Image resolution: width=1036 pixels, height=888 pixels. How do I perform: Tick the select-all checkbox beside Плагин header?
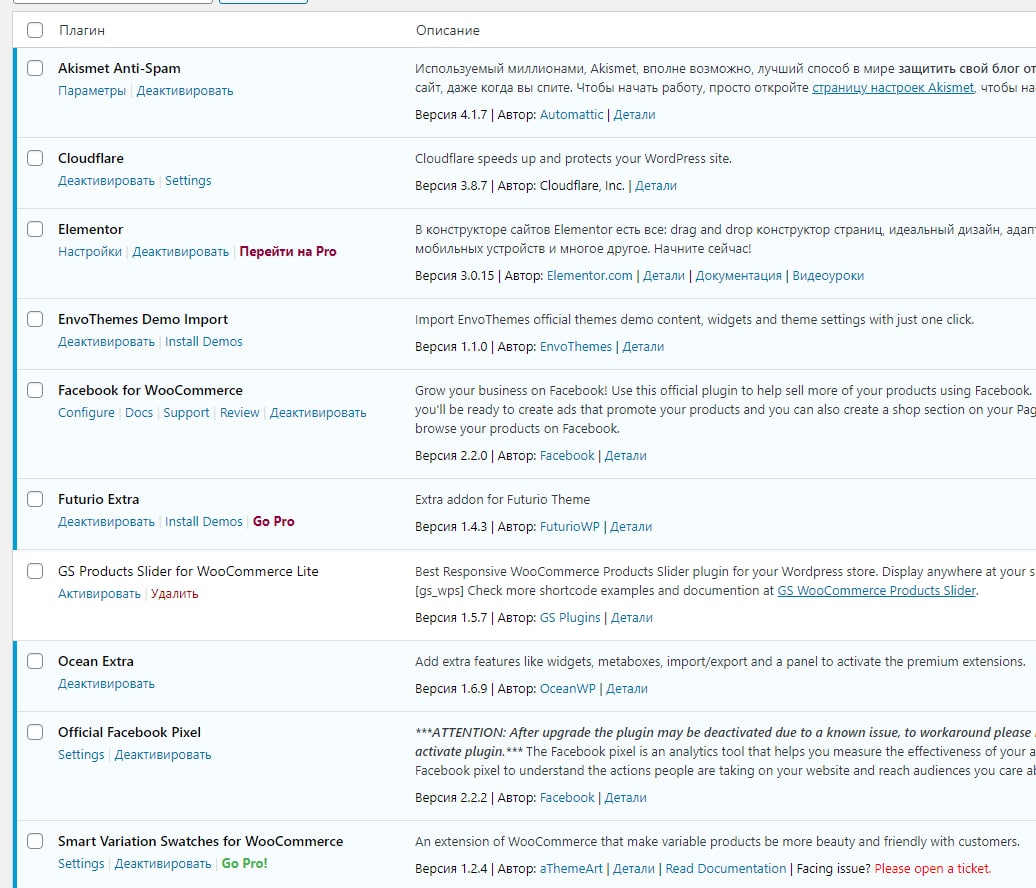pos(35,30)
